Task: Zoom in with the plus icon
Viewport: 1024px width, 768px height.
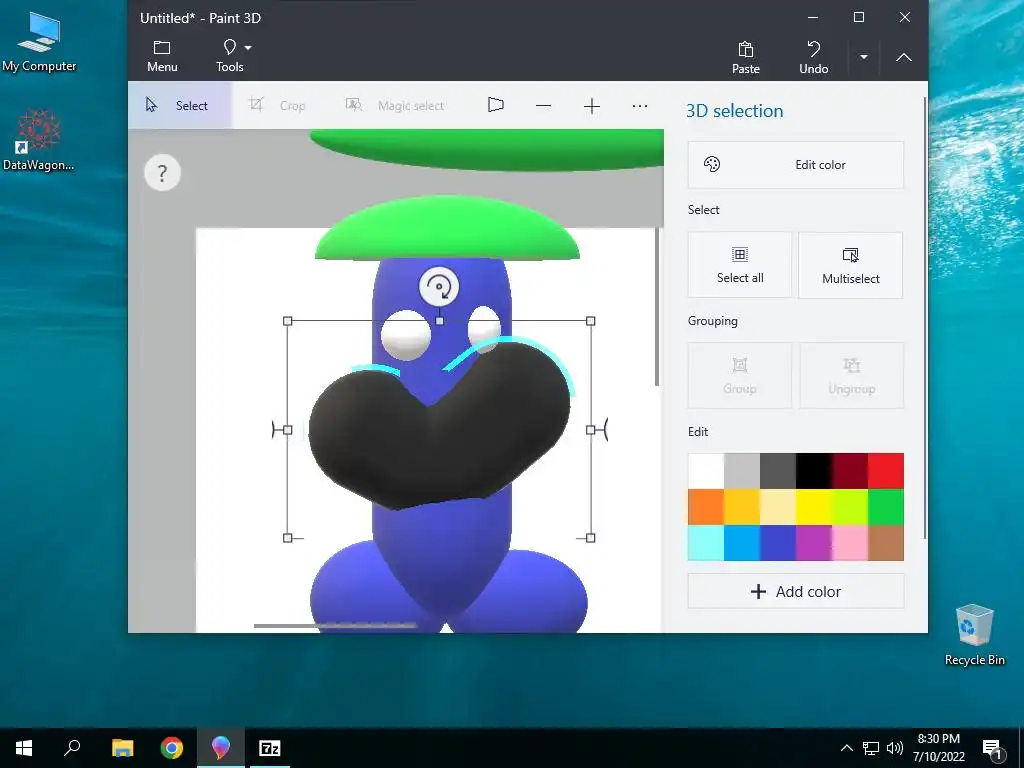Action: pyautogui.click(x=592, y=106)
